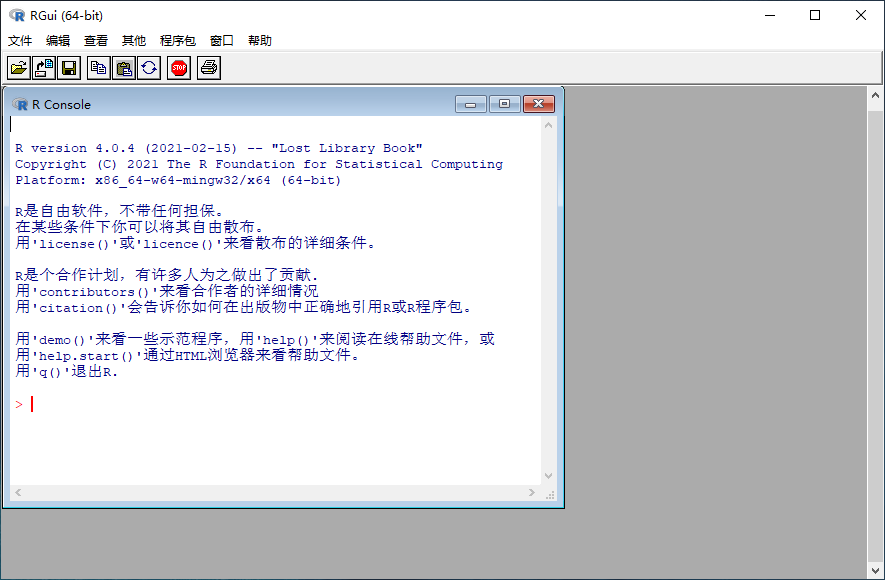Click the Copy and paste toolbar icon
Viewport: 885px width, 580px height.
pyautogui.click(x=149, y=68)
